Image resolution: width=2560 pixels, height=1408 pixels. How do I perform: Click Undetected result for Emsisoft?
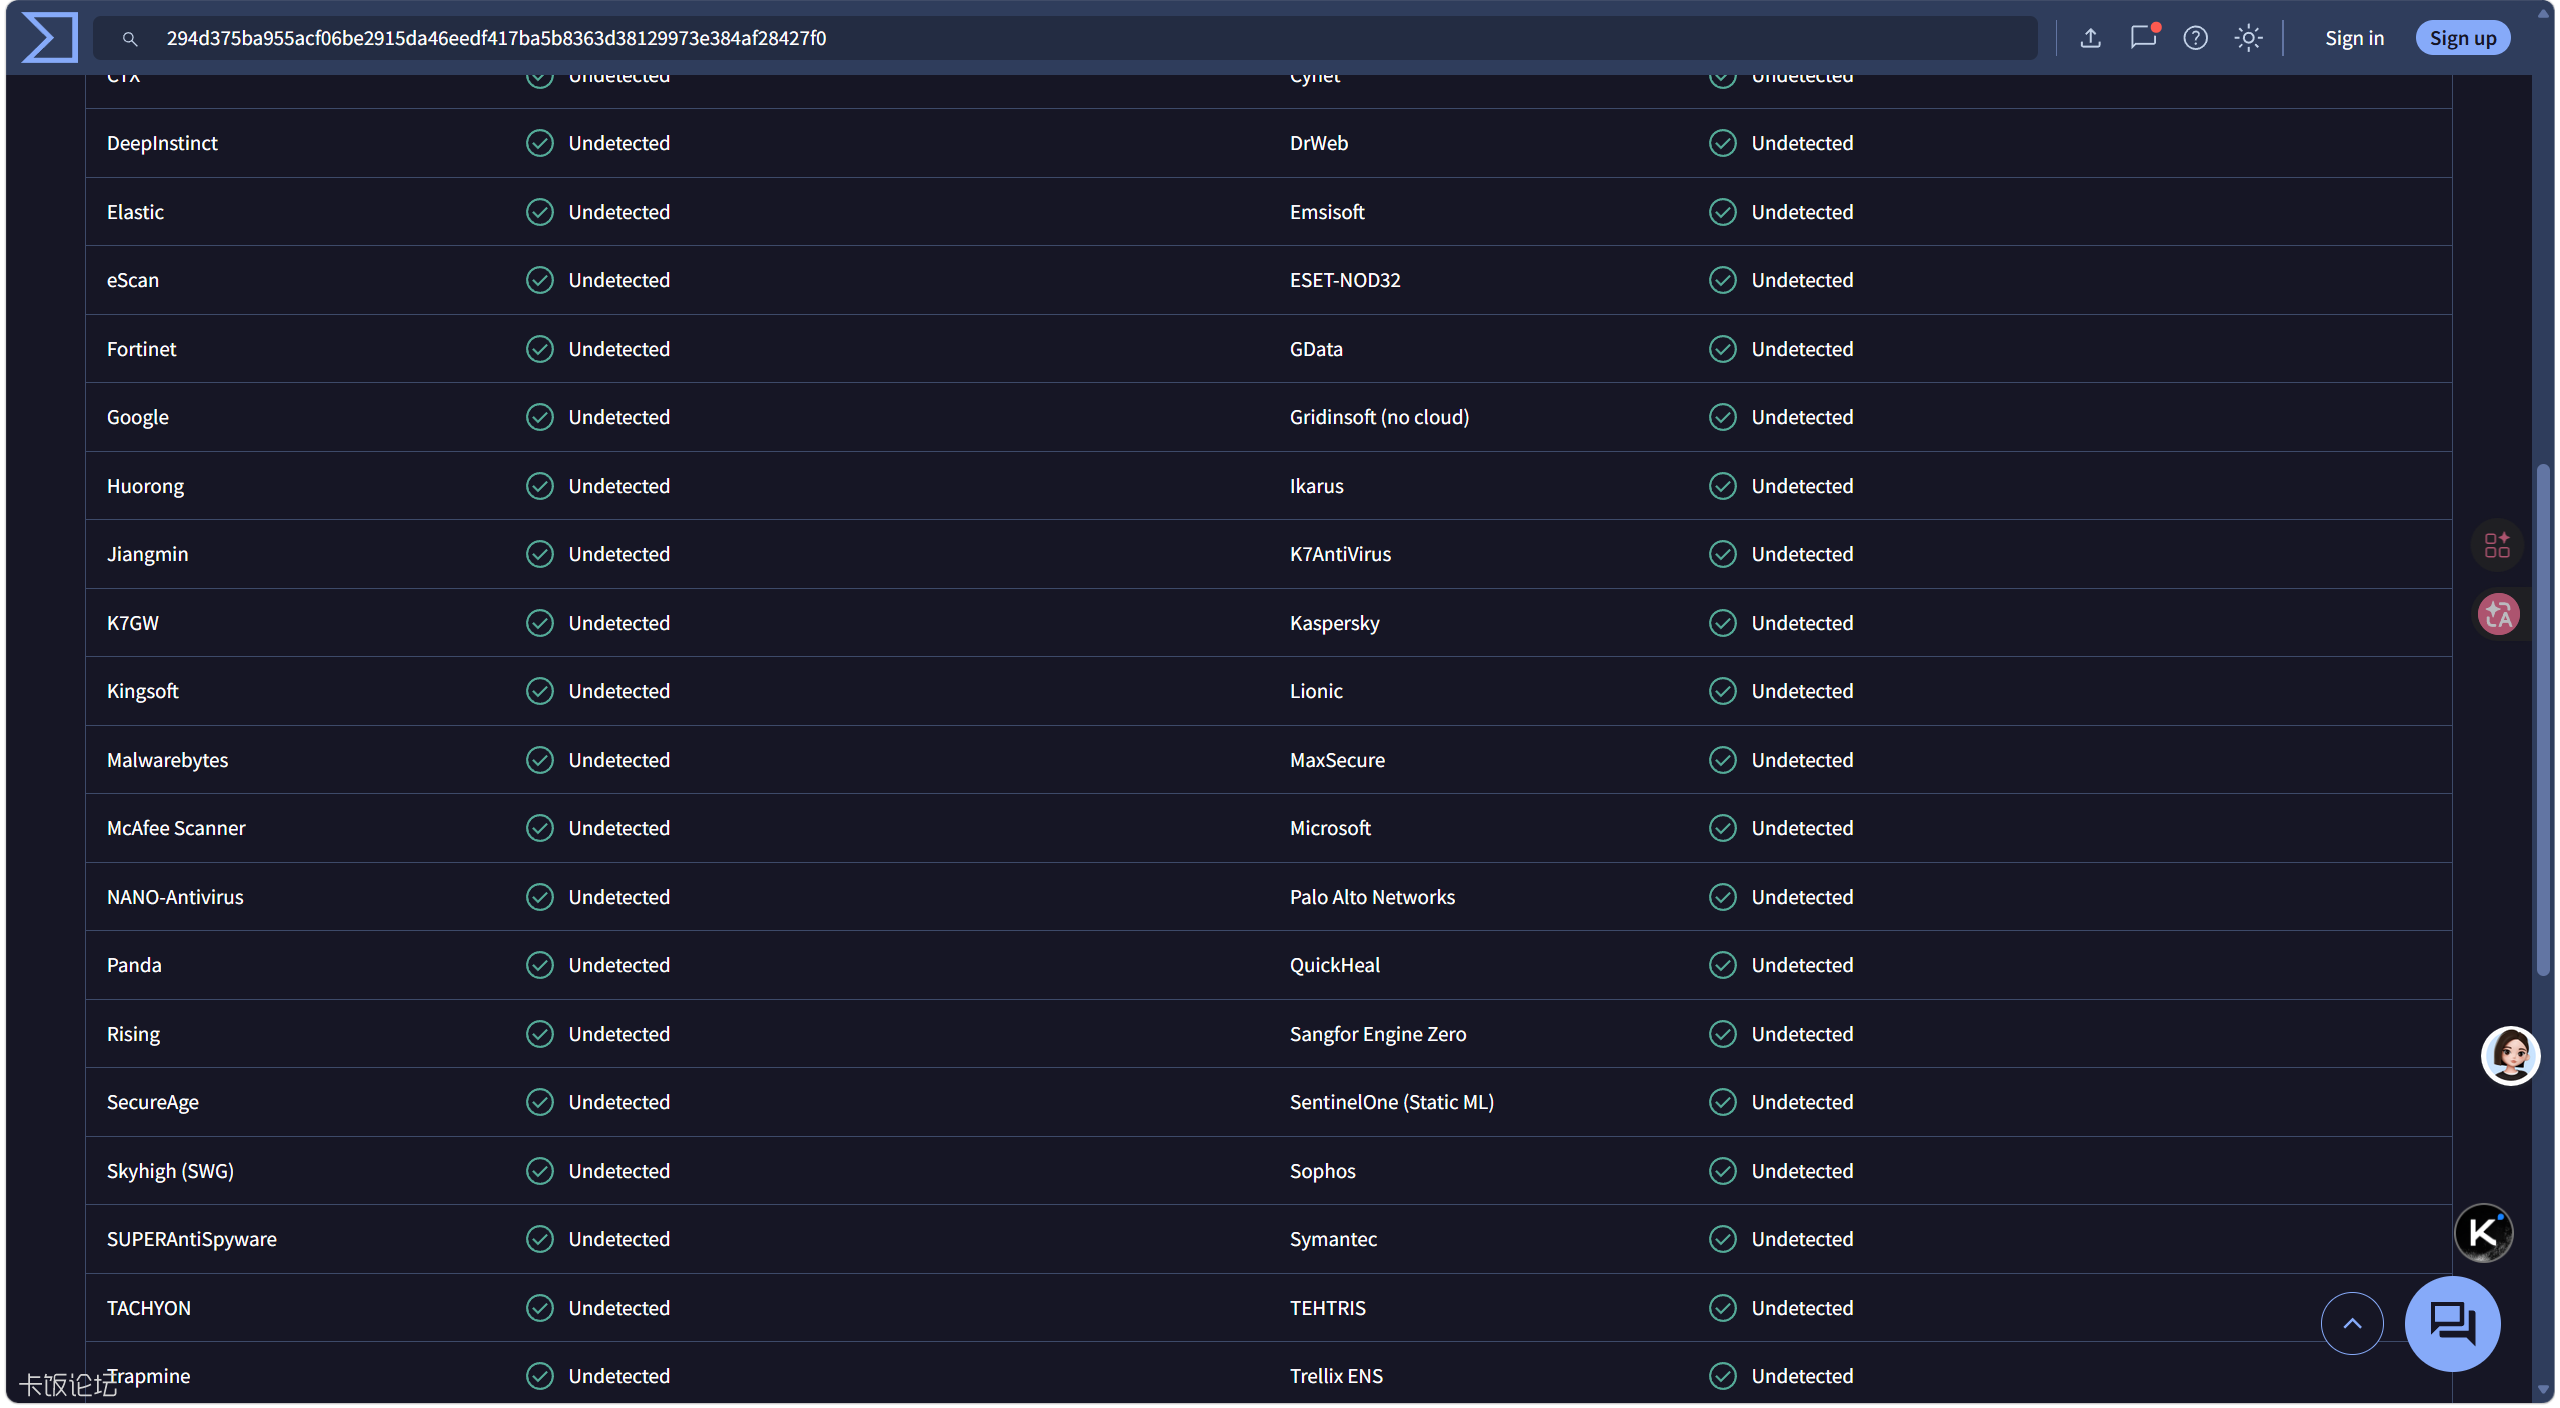pyautogui.click(x=1802, y=212)
